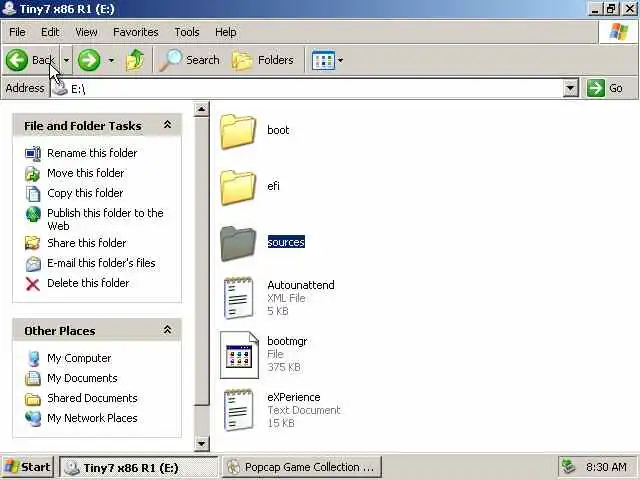640x480 pixels.
Task: Click Move this folder
Action: tap(86, 173)
